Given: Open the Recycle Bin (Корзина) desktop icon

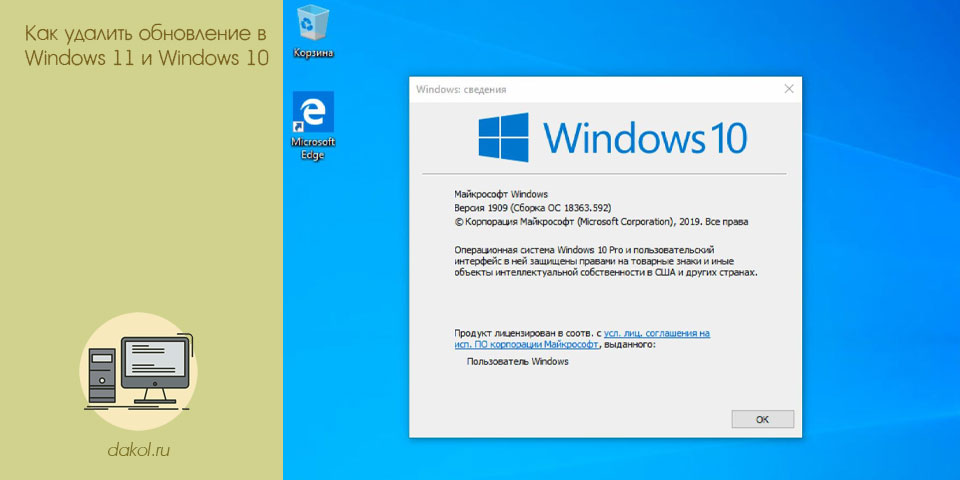Looking at the screenshot, I should coord(313,31).
